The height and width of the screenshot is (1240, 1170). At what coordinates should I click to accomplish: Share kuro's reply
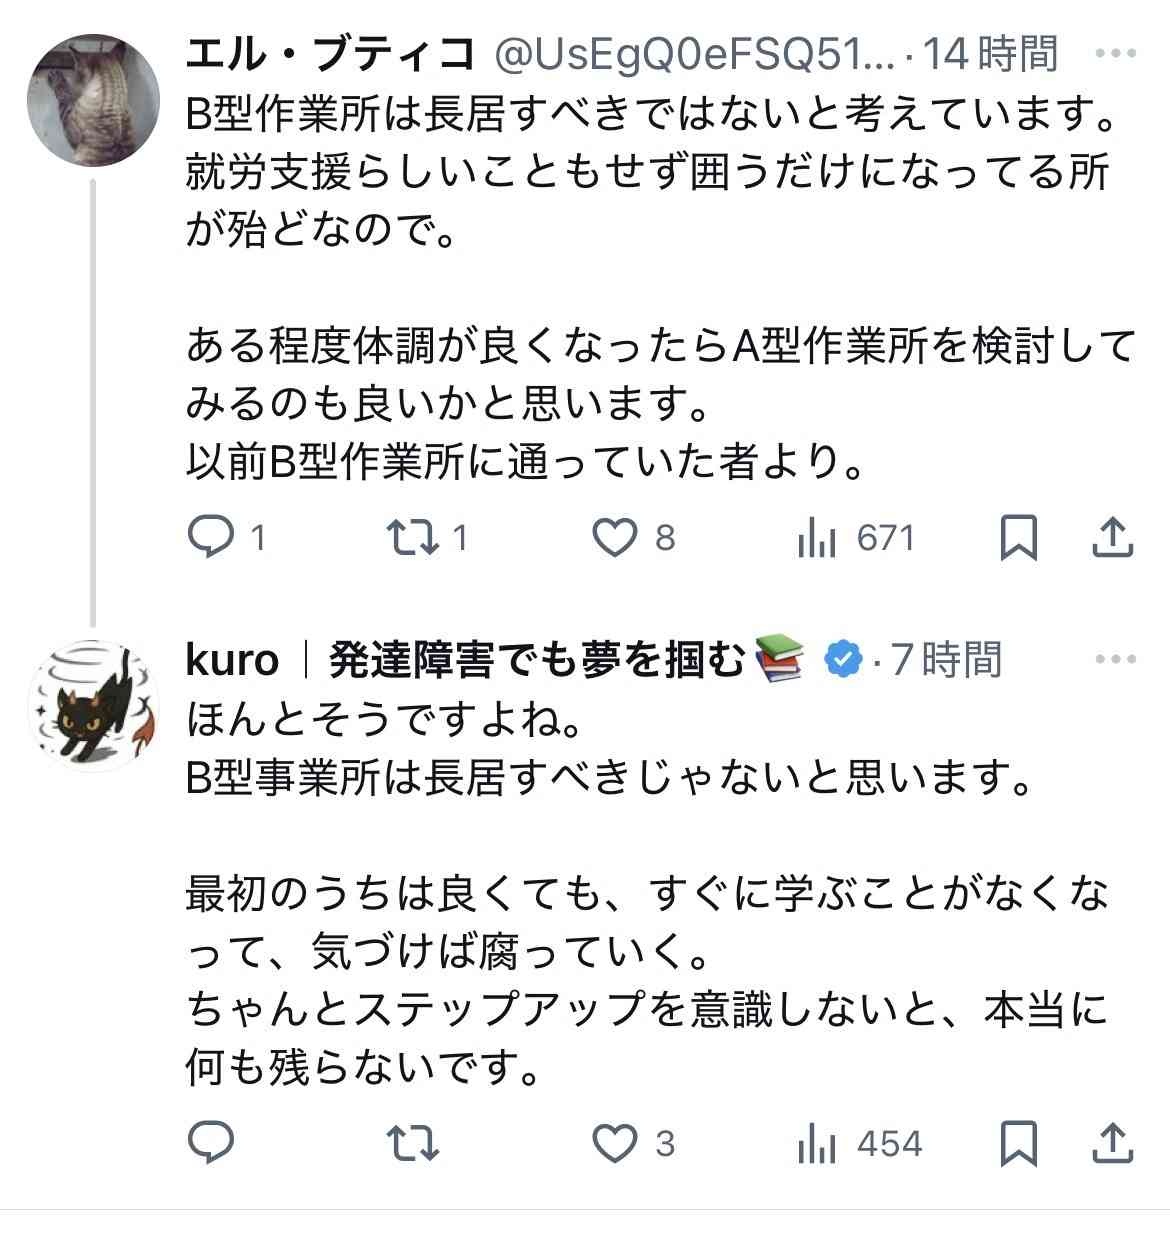click(x=1111, y=1142)
